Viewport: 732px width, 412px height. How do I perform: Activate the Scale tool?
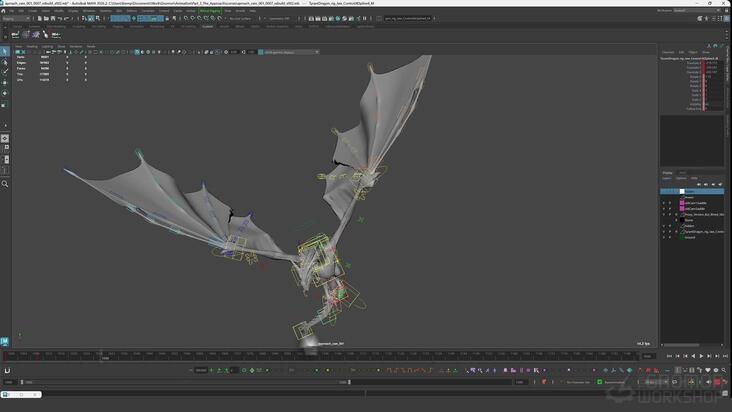coord(5,105)
